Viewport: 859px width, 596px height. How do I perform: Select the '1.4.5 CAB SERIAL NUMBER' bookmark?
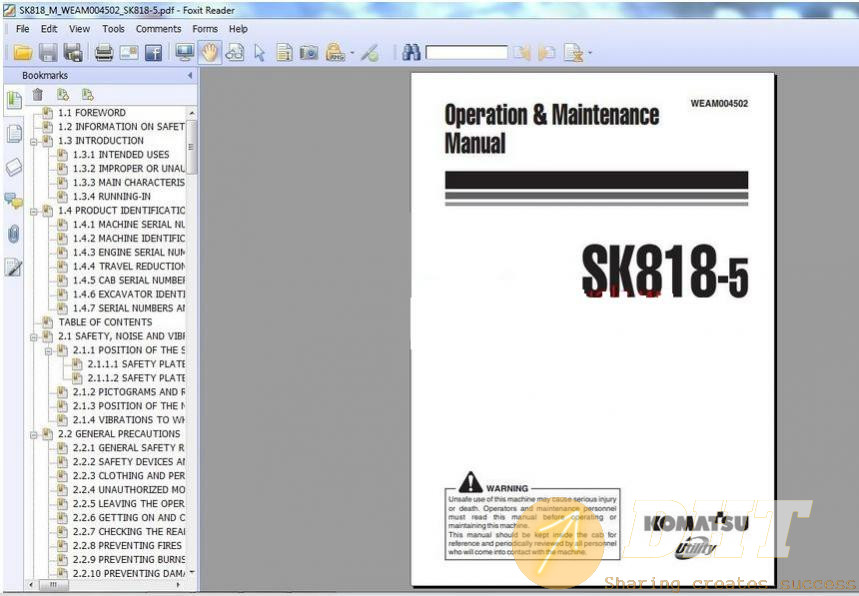(129, 280)
